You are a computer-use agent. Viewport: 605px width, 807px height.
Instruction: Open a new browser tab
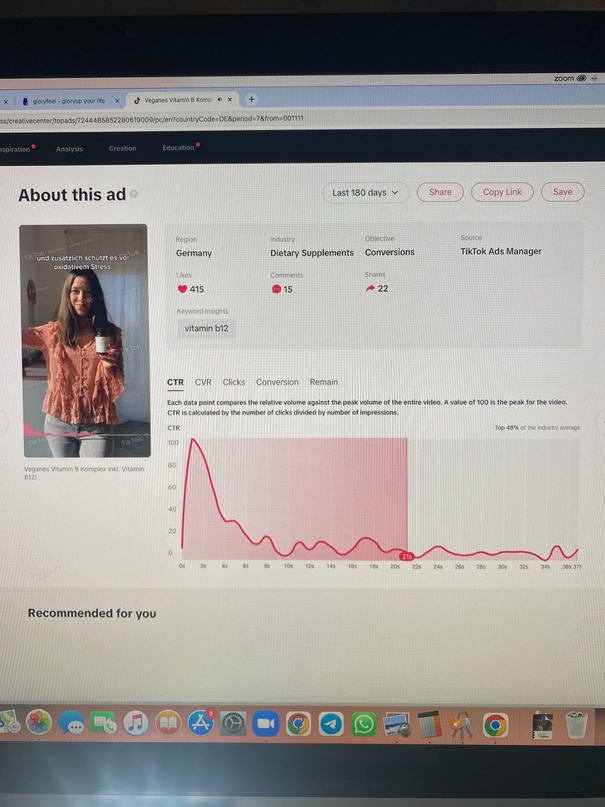click(251, 99)
